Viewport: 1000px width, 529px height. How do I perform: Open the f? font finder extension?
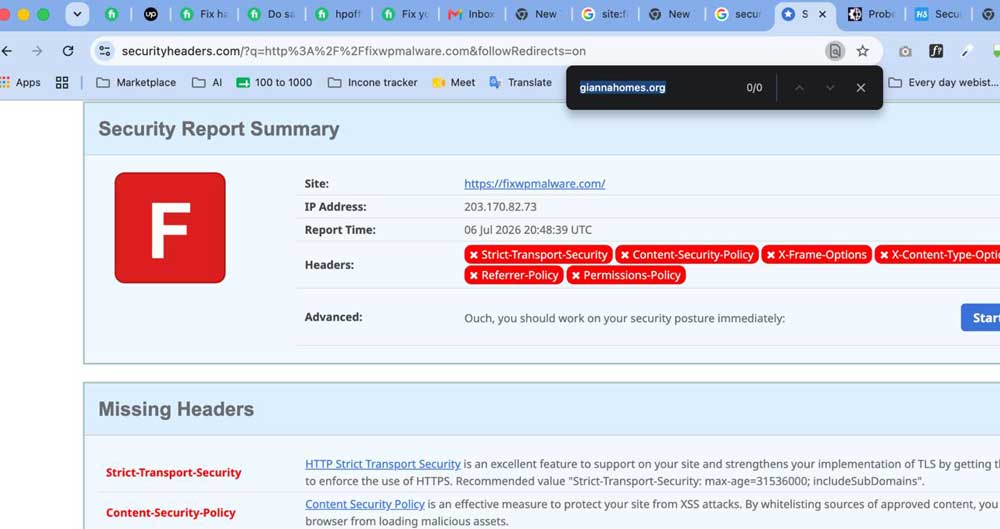[936, 51]
